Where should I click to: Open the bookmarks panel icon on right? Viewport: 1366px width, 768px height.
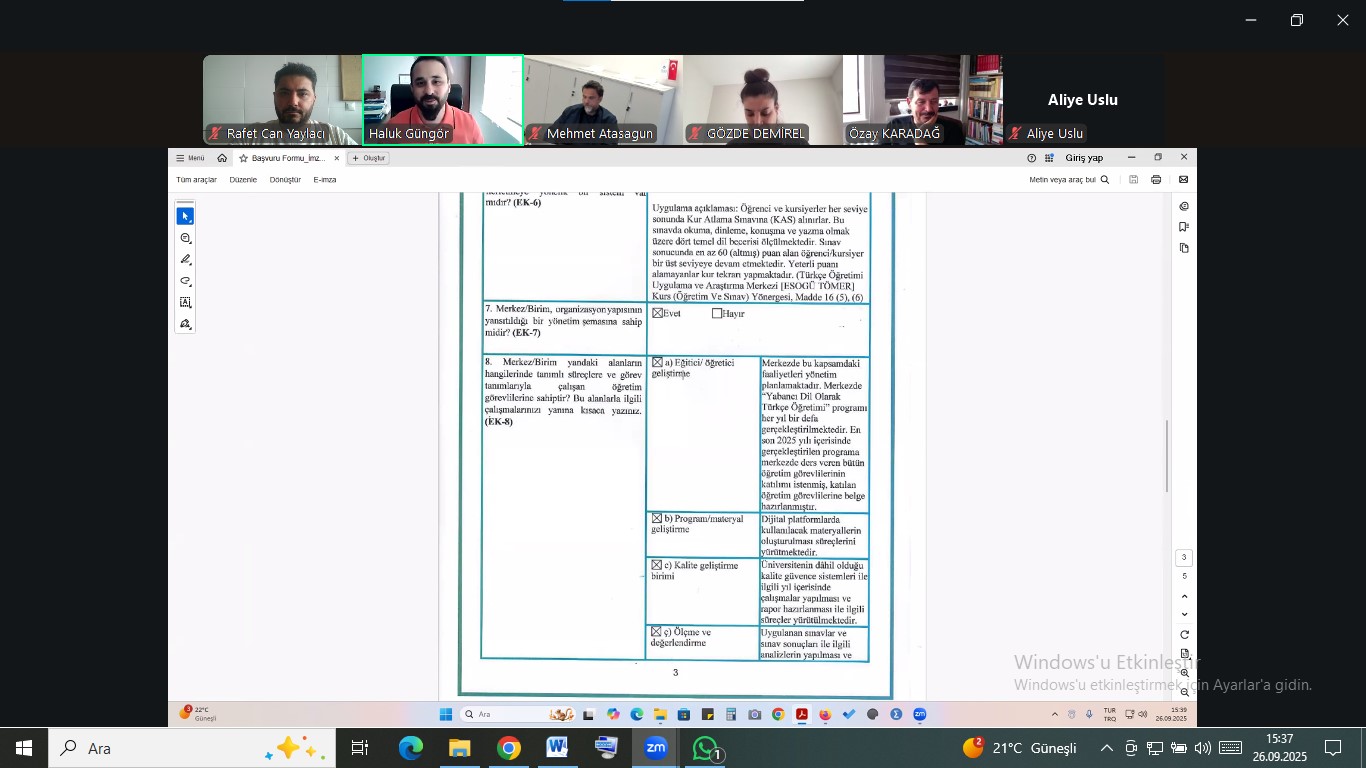coord(1184,227)
